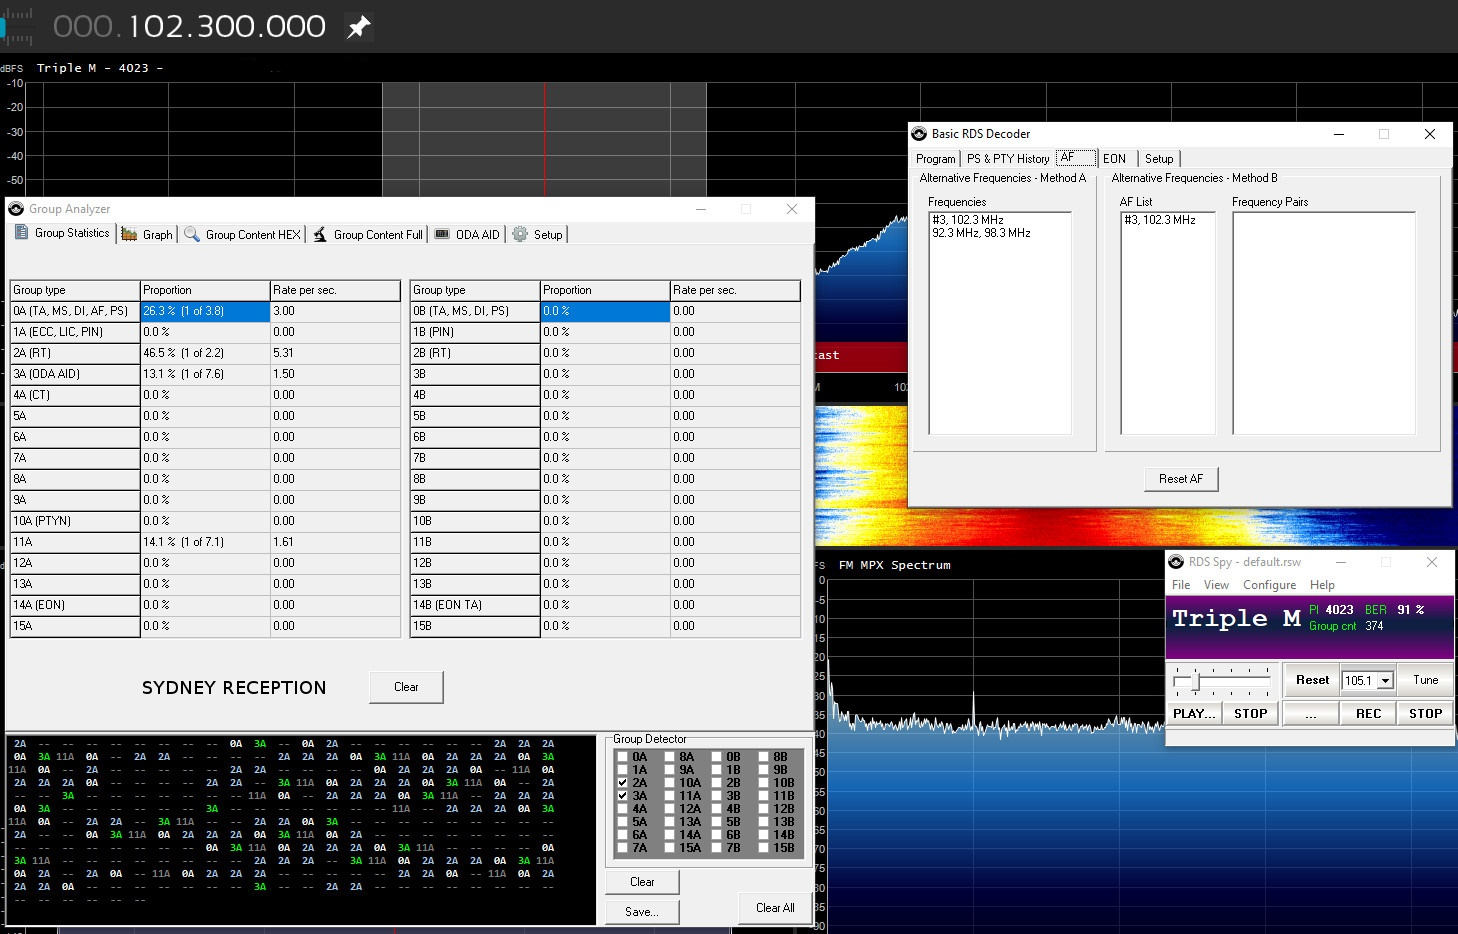The image size is (1458, 934).
Task: Click the RDS Spy playback position slider
Action: pyautogui.click(x=1194, y=681)
